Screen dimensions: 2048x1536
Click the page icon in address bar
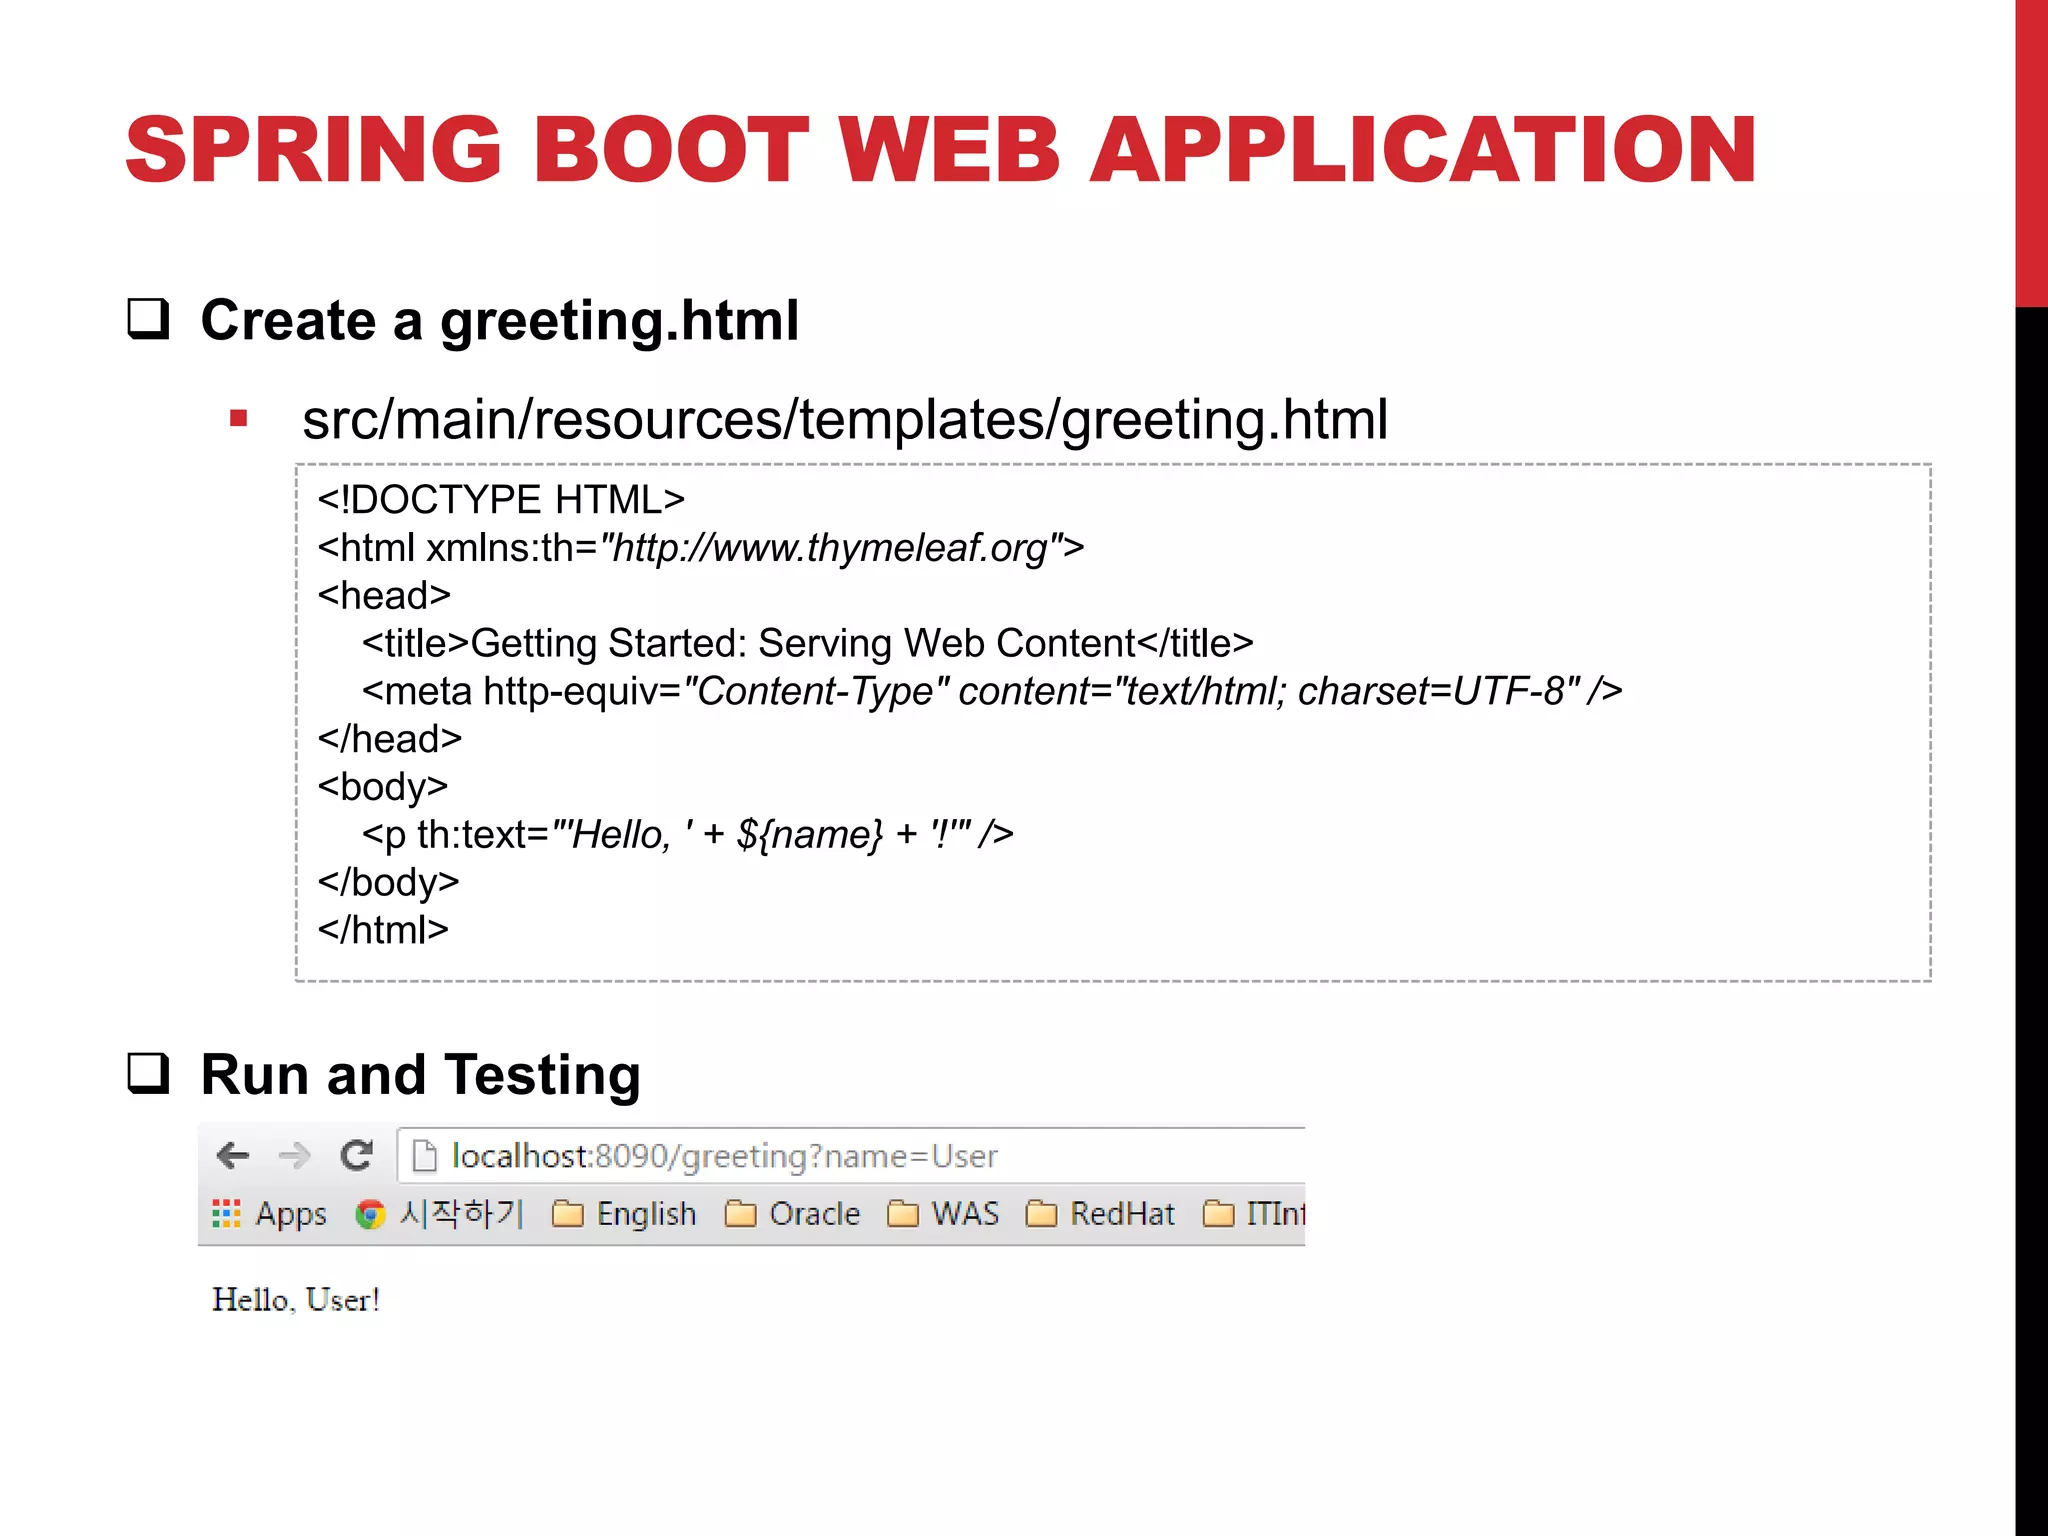425,1156
